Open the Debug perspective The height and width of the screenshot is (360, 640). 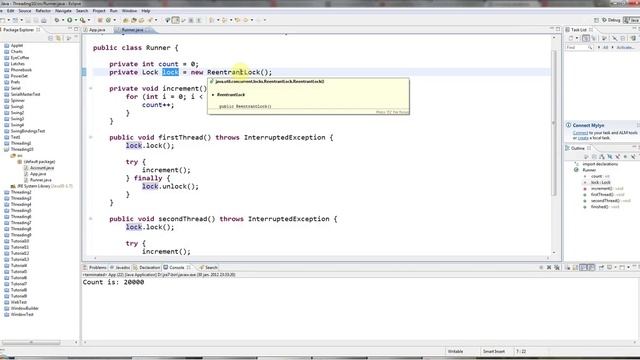[611, 20]
